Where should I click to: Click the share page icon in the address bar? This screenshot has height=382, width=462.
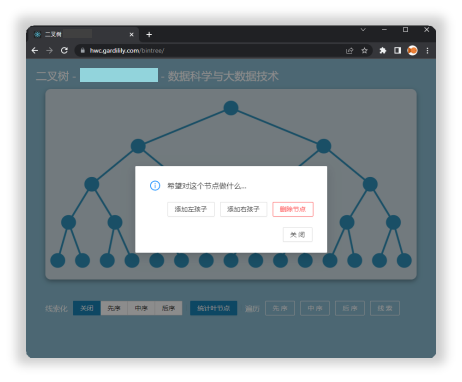point(349,51)
